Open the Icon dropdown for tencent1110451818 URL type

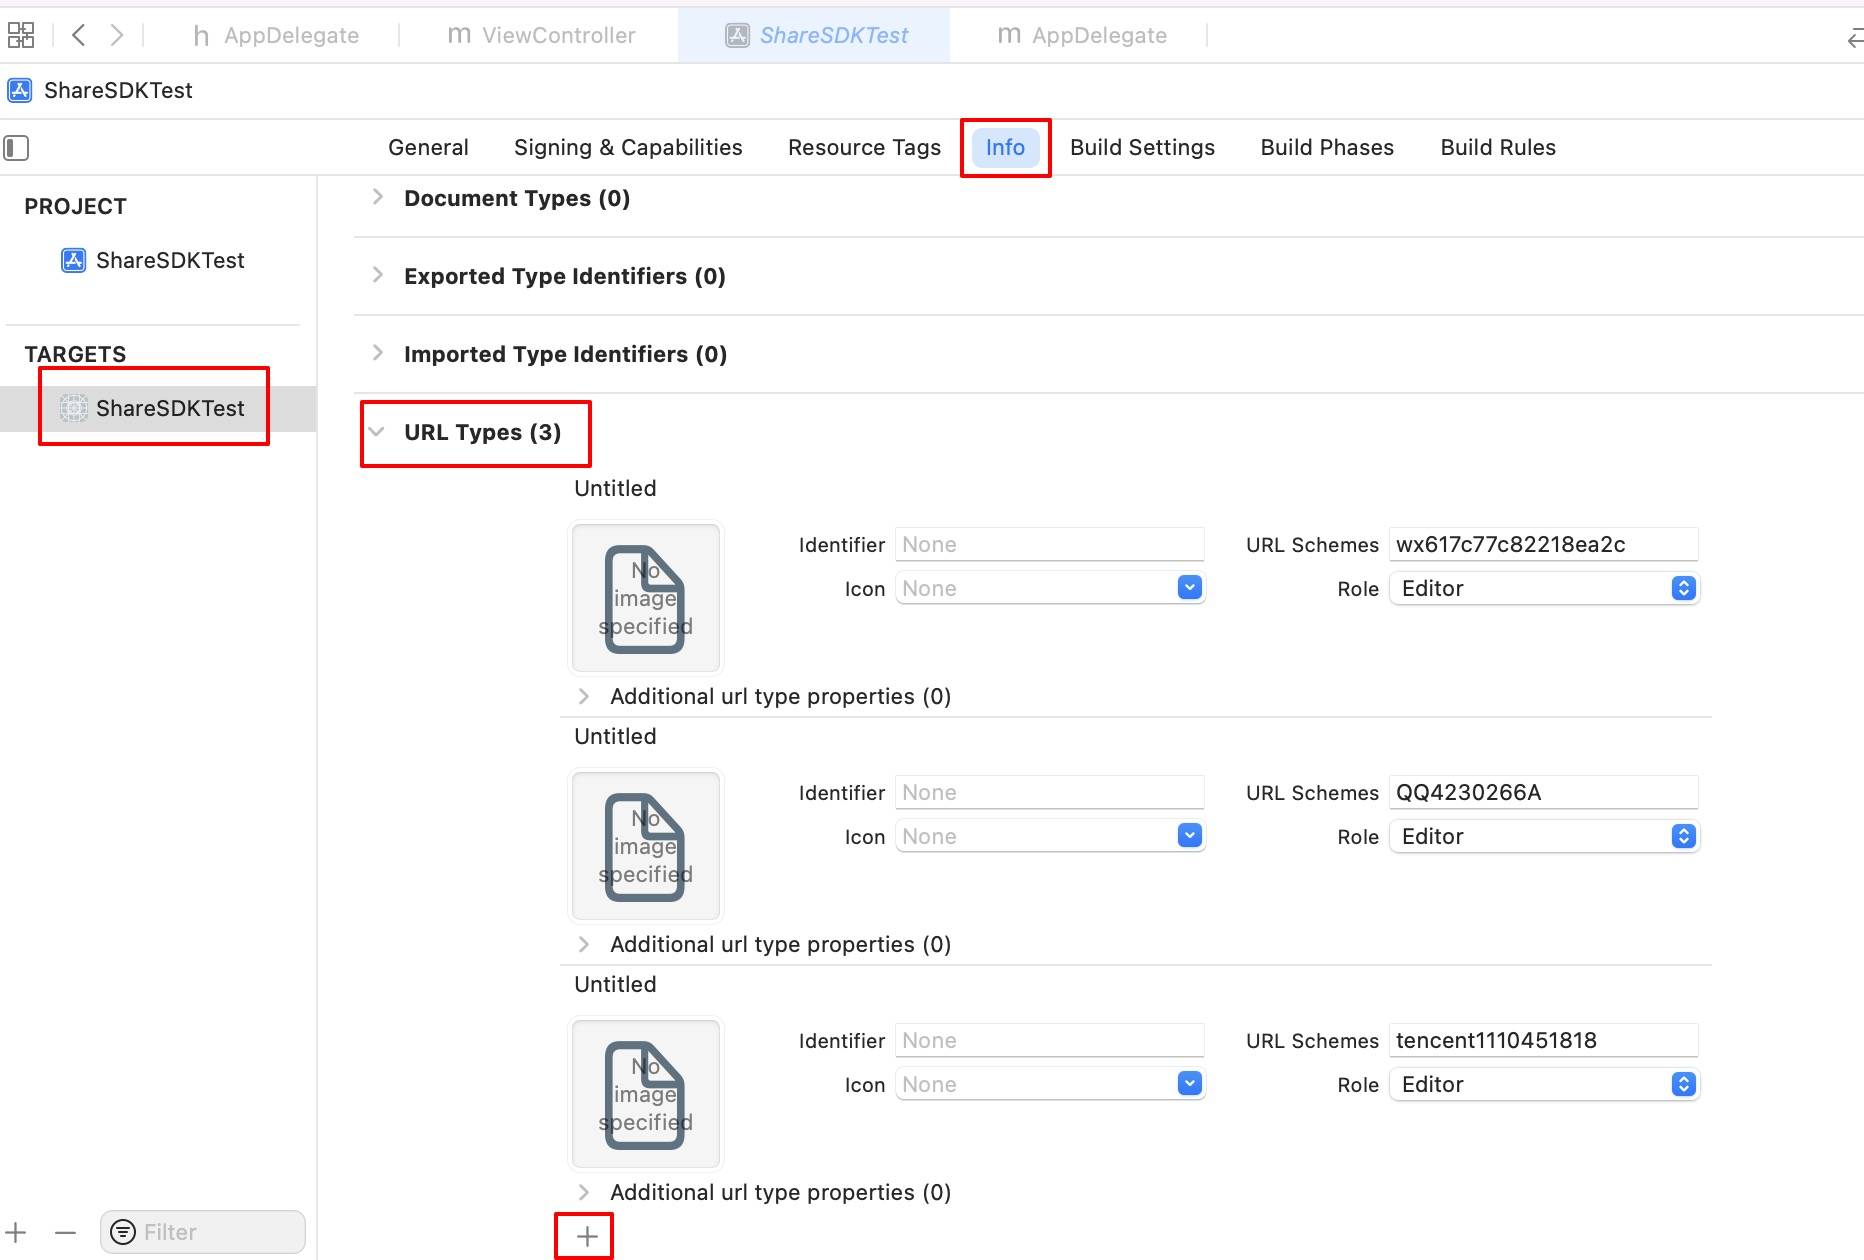(1188, 1083)
